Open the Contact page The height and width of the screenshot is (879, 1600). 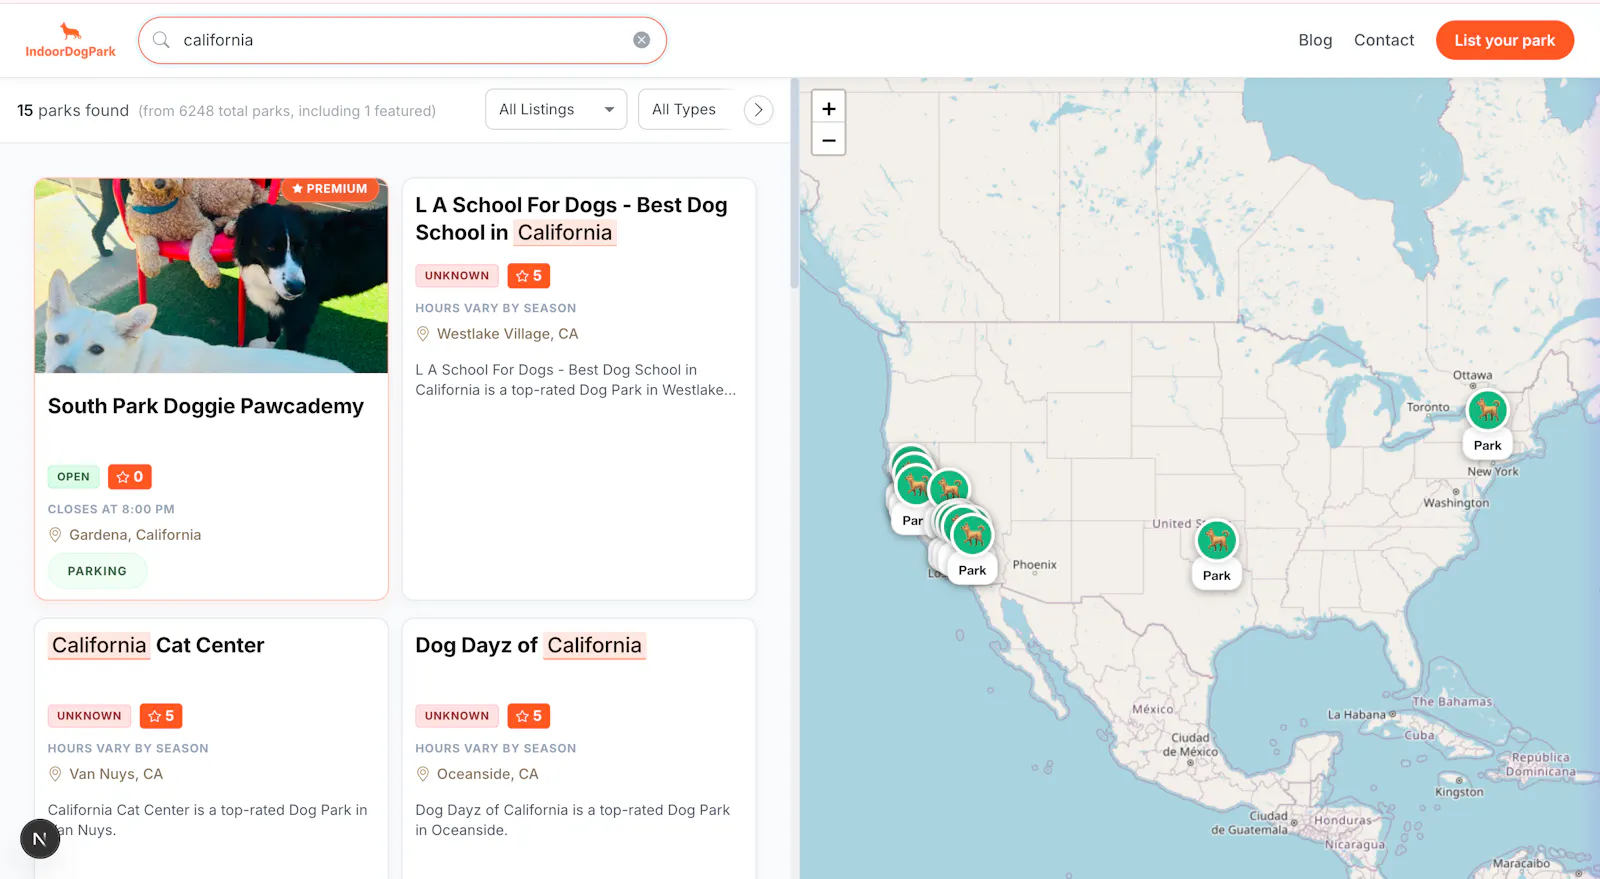pos(1384,40)
